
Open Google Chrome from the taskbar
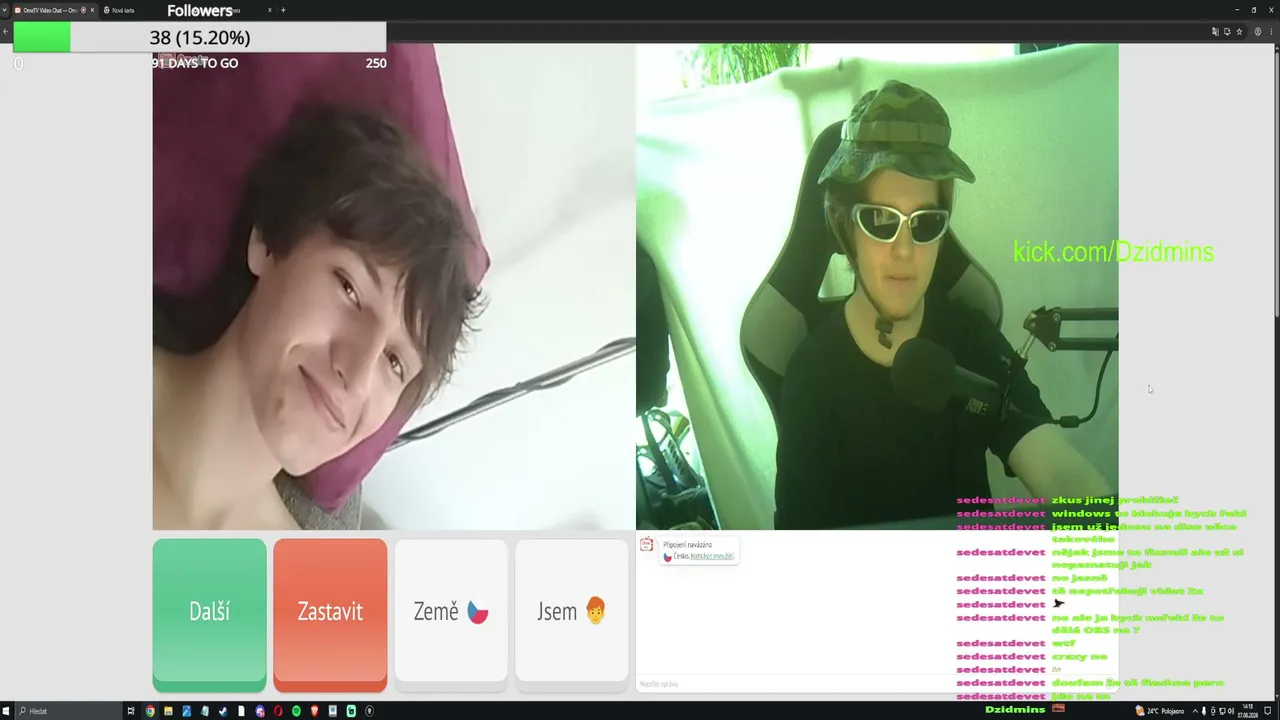(150, 711)
